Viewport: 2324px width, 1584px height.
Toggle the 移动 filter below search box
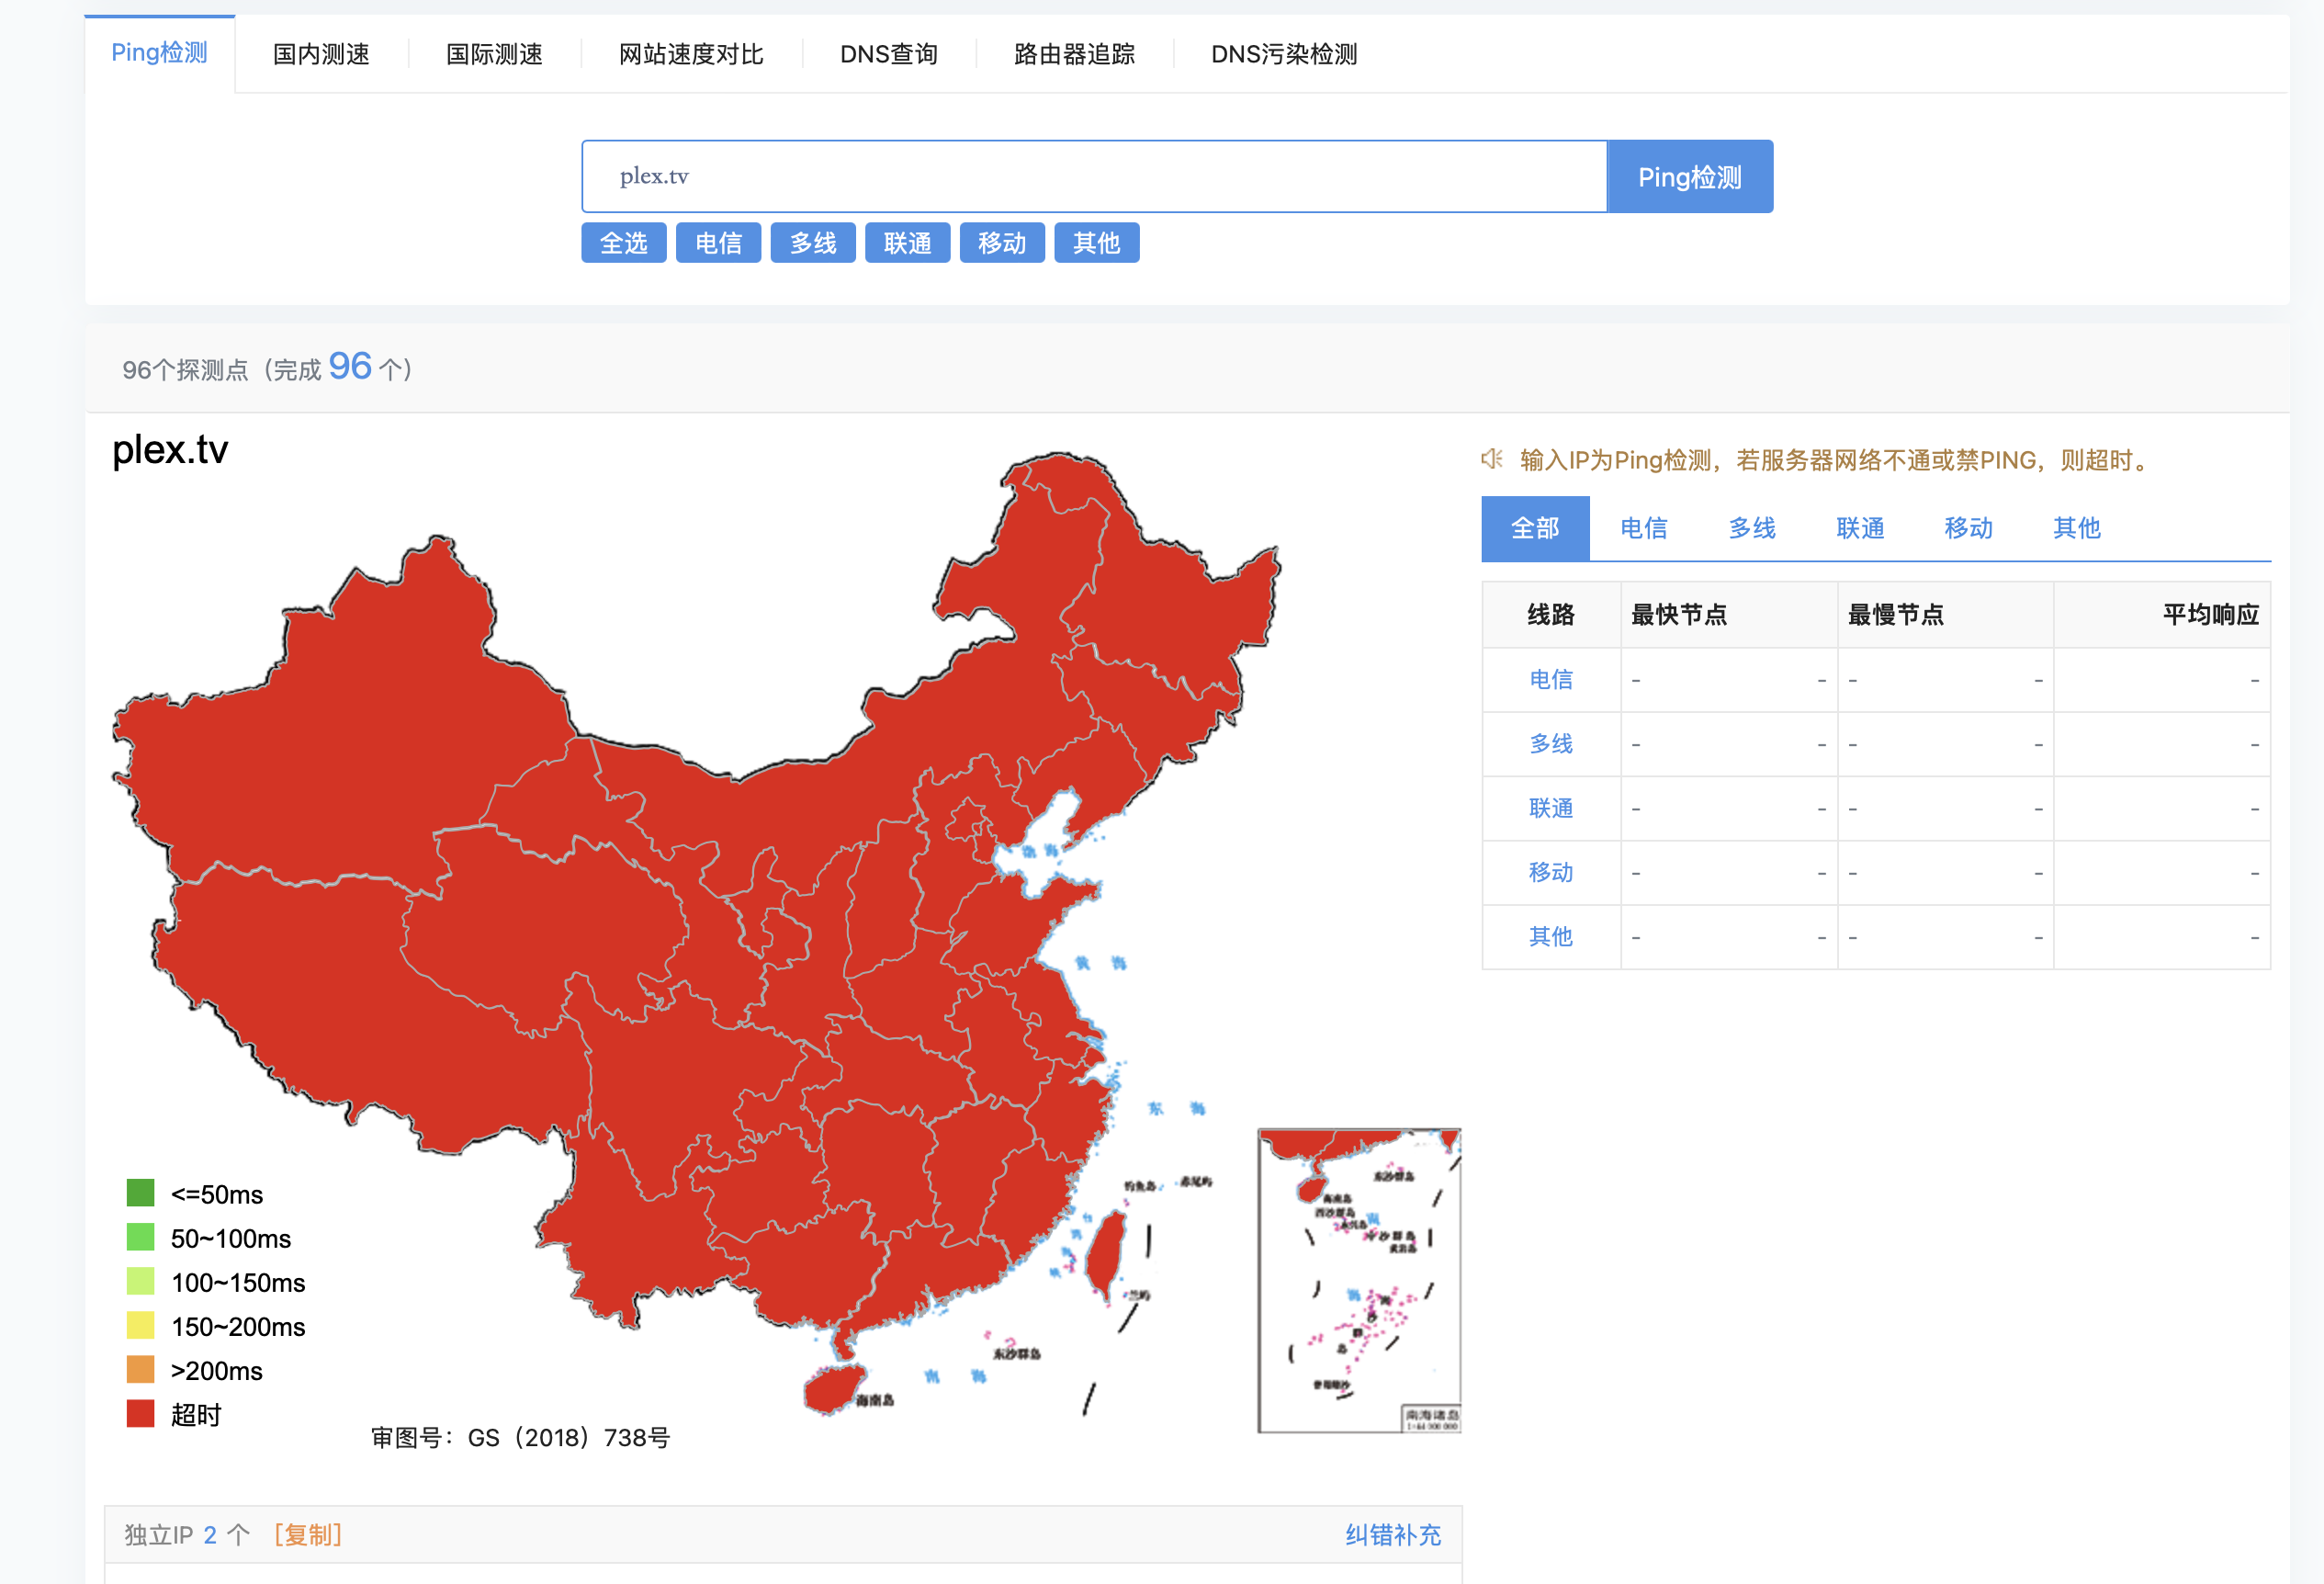[1001, 243]
